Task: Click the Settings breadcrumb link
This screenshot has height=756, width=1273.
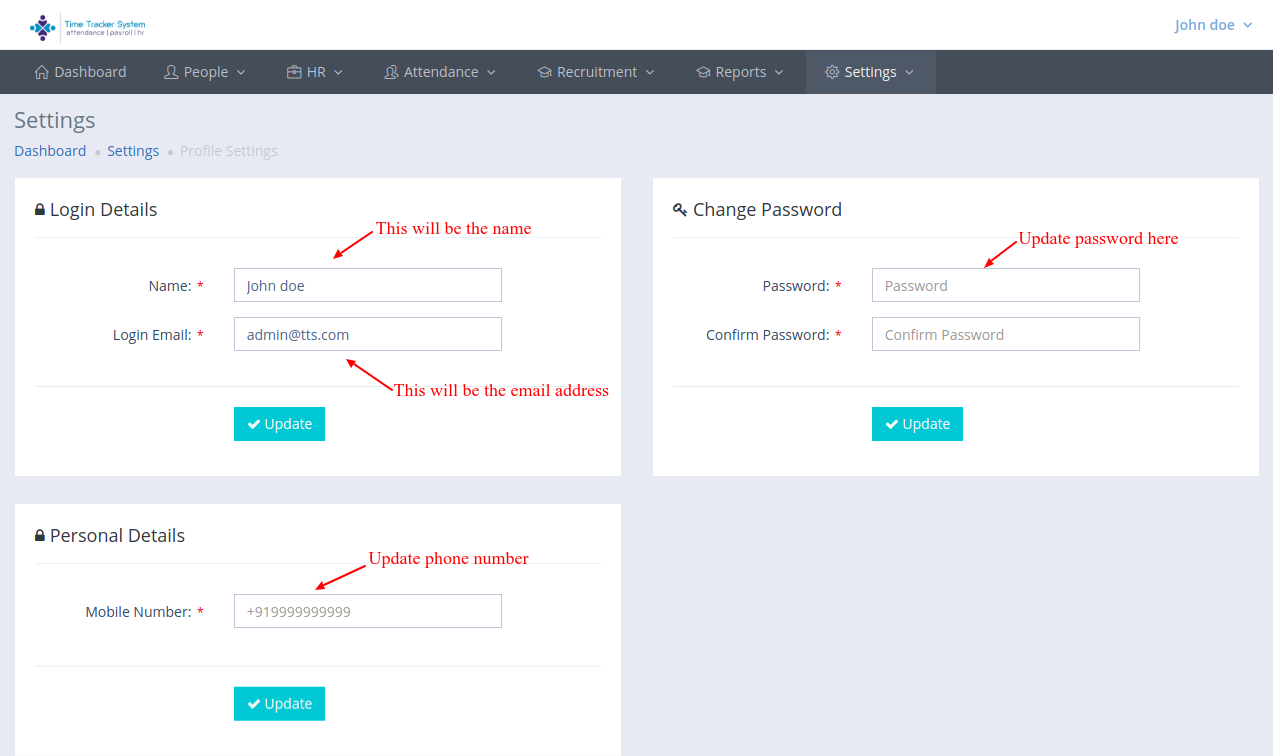Action: click(133, 151)
